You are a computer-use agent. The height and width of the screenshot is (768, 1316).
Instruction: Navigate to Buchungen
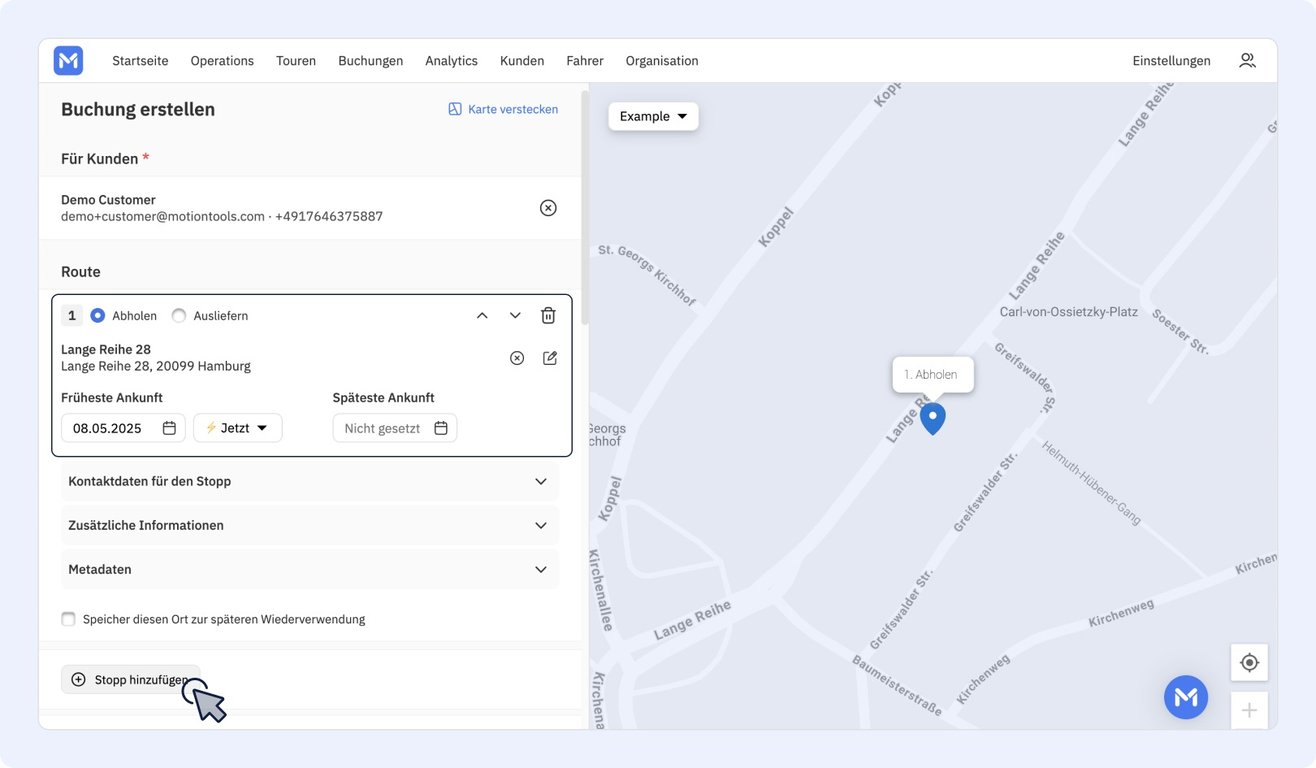pyautogui.click(x=371, y=61)
